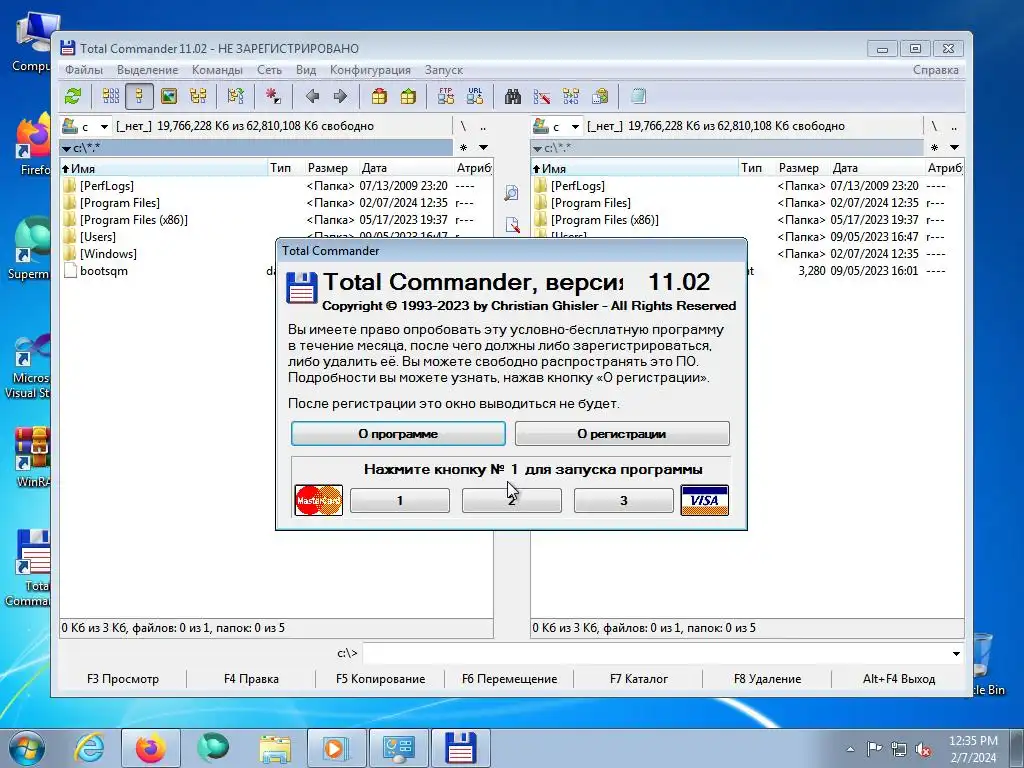Click the Notepad icon in toolbar
Image resolution: width=1024 pixels, height=768 pixels.
[638, 97]
